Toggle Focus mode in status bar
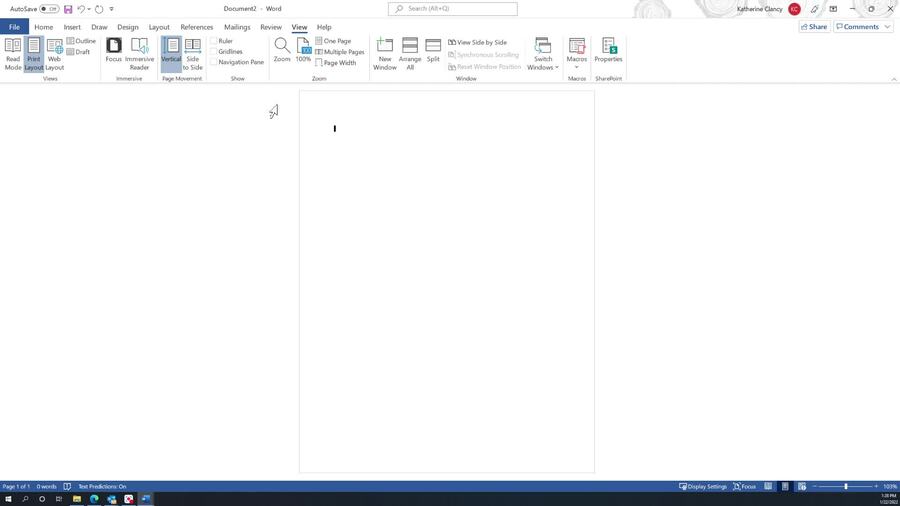900x506 pixels. pos(744,486)
